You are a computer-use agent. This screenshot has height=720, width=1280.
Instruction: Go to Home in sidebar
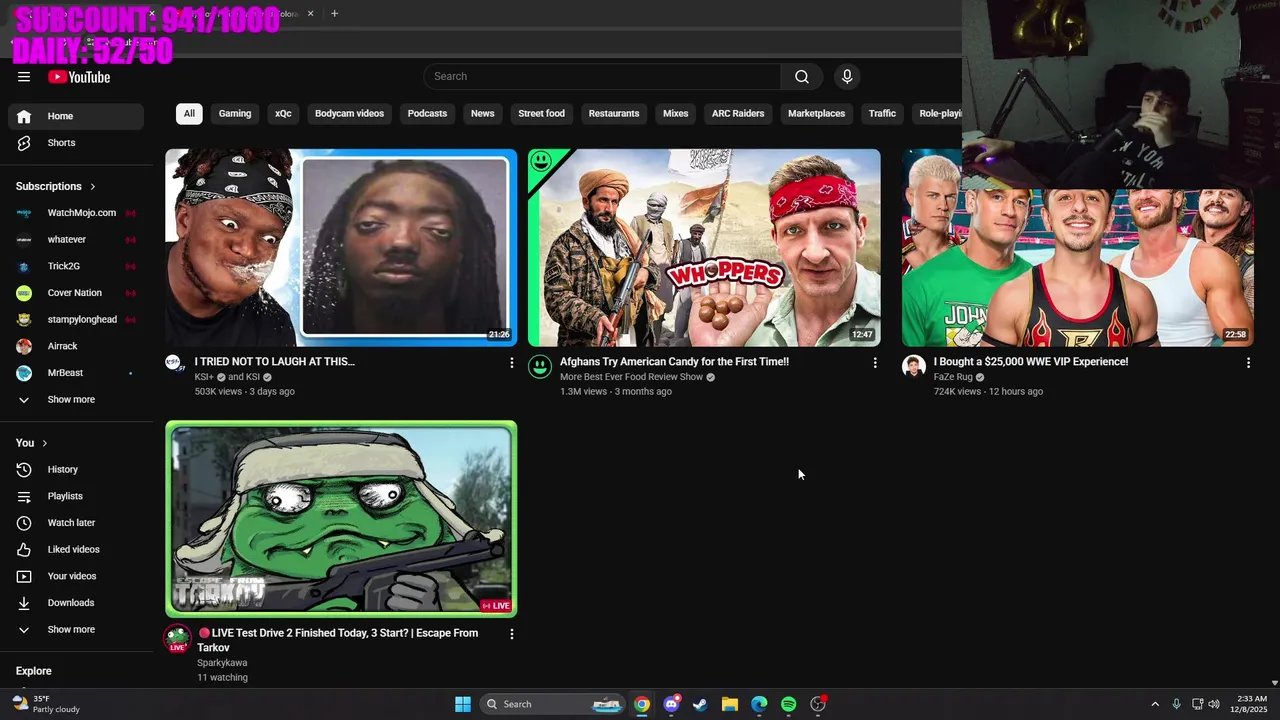[76, 116]
